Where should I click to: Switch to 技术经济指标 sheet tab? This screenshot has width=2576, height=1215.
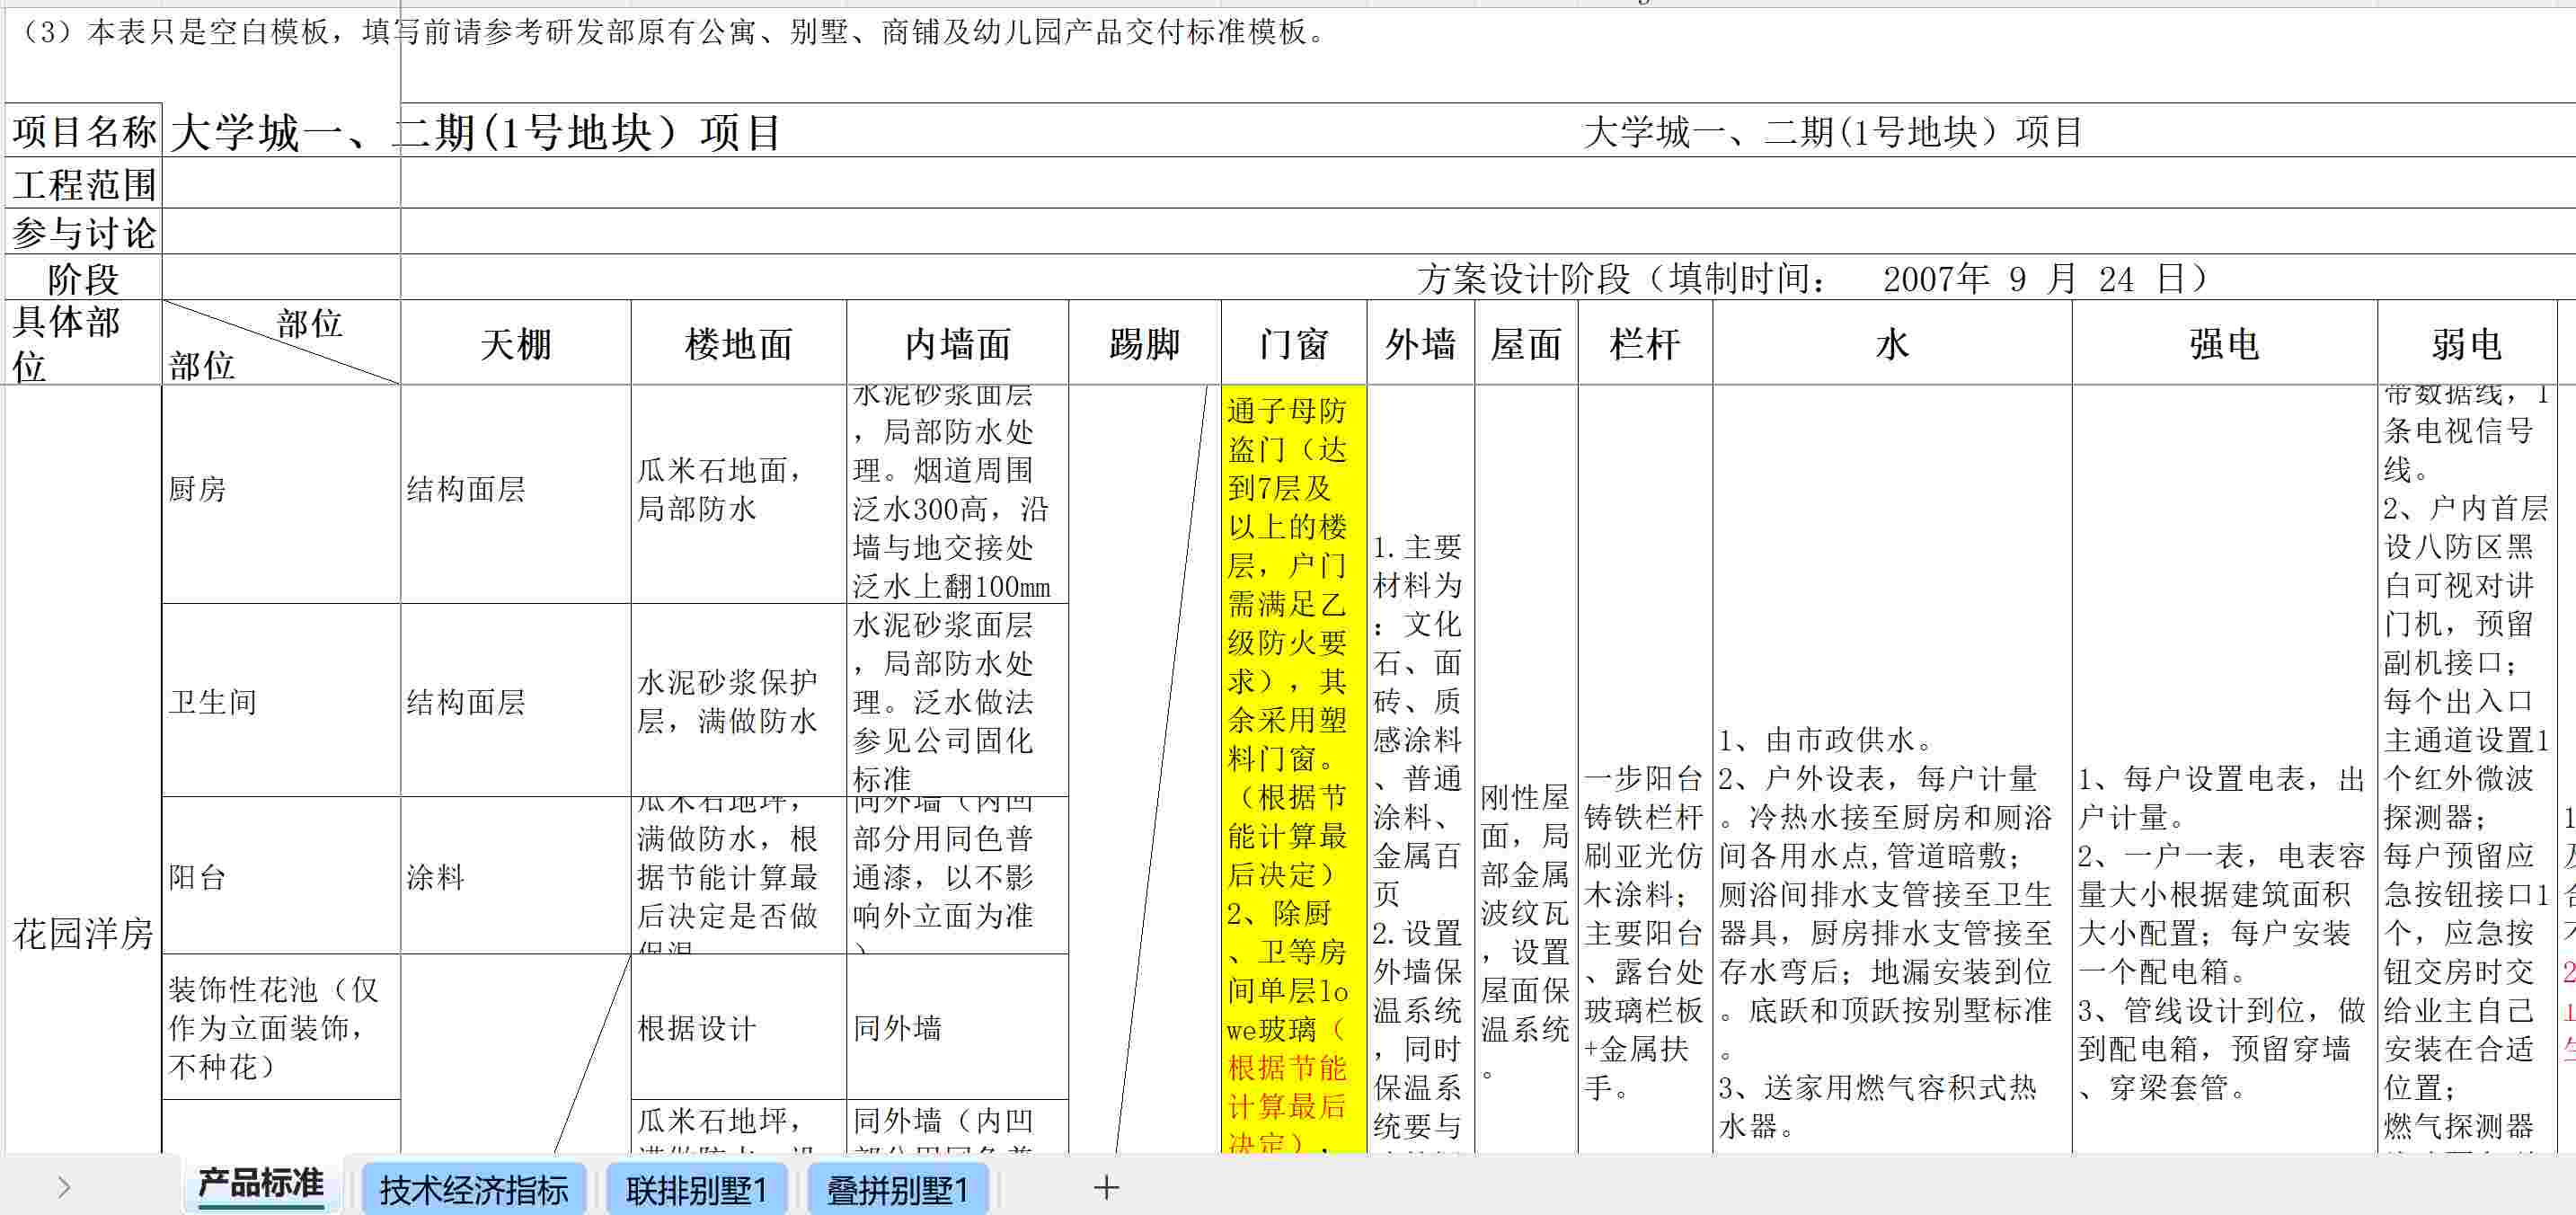click(x=473, y=1190)
